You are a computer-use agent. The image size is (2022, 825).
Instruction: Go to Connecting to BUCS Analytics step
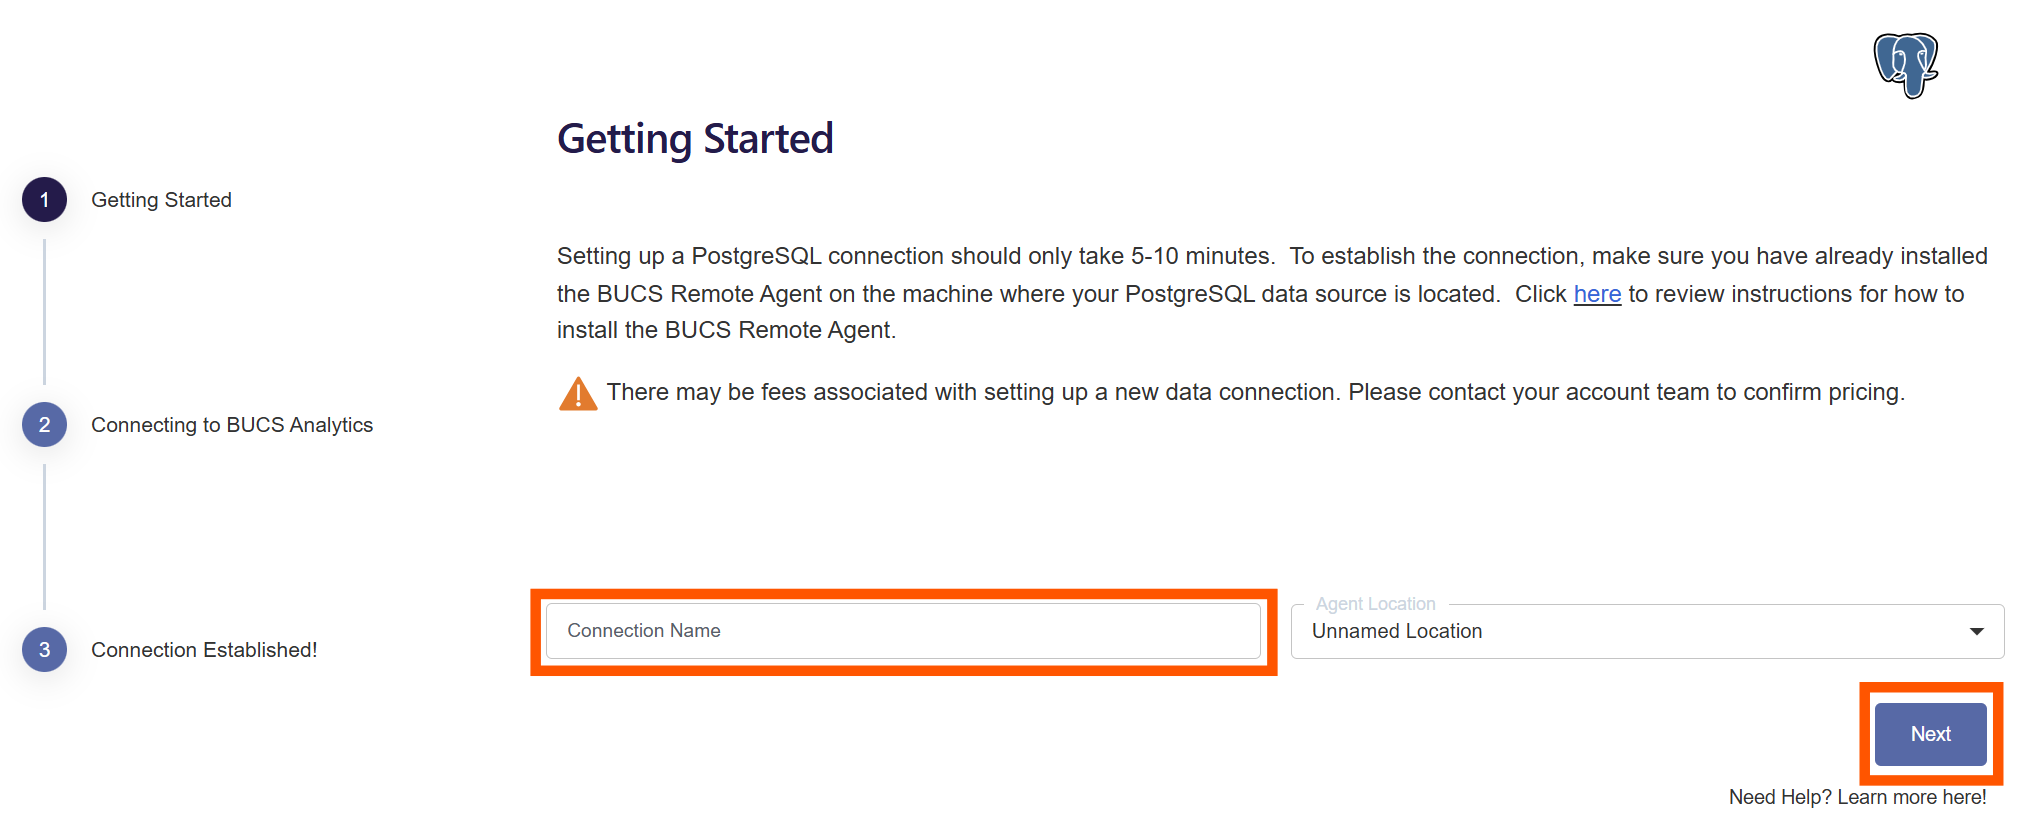coord(232,425)
